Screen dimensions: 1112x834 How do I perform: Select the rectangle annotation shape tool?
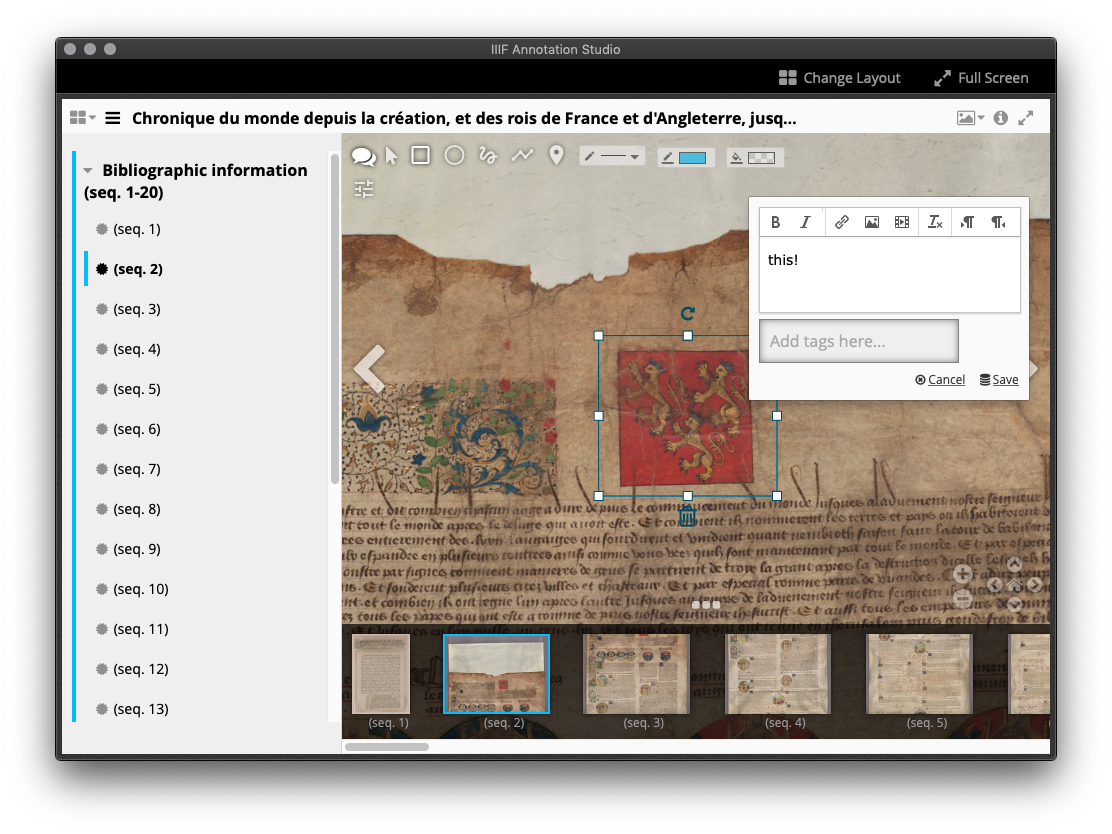[x=421, y=155]
